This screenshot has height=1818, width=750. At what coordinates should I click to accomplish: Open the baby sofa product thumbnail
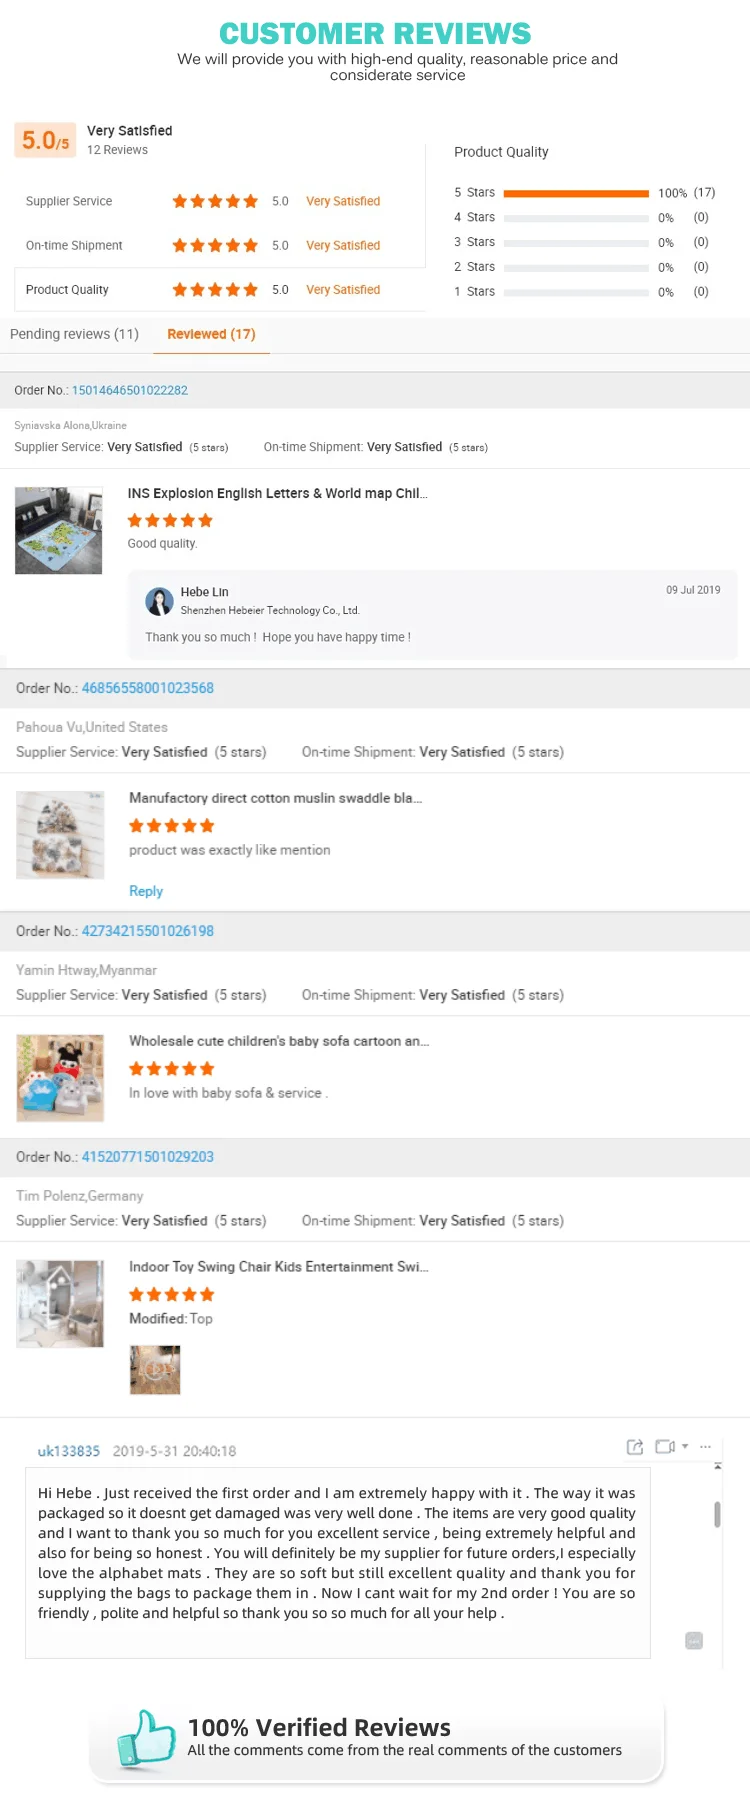(x=60, y=1078)
